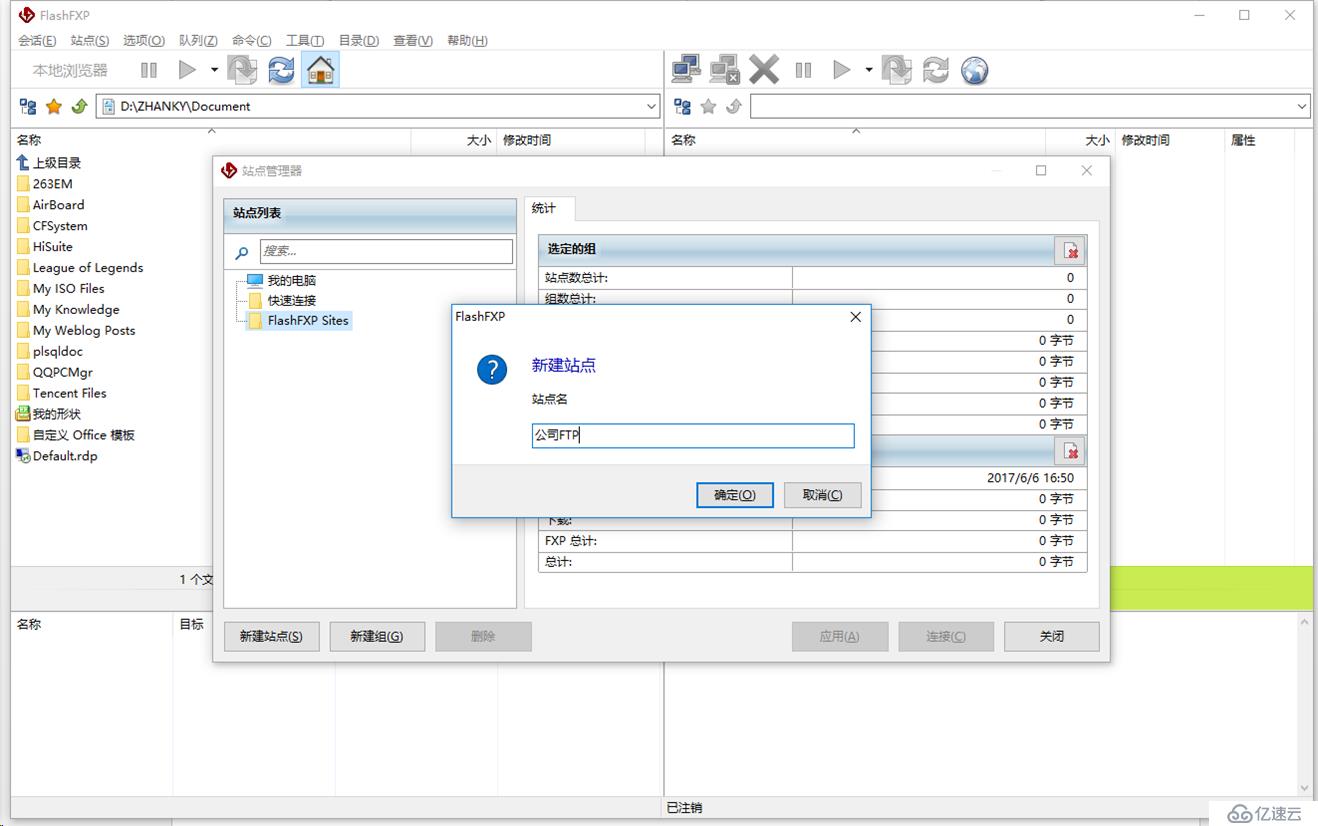Click the remote pane pause icon
The image size is (1318, 826).
(803, 70)
